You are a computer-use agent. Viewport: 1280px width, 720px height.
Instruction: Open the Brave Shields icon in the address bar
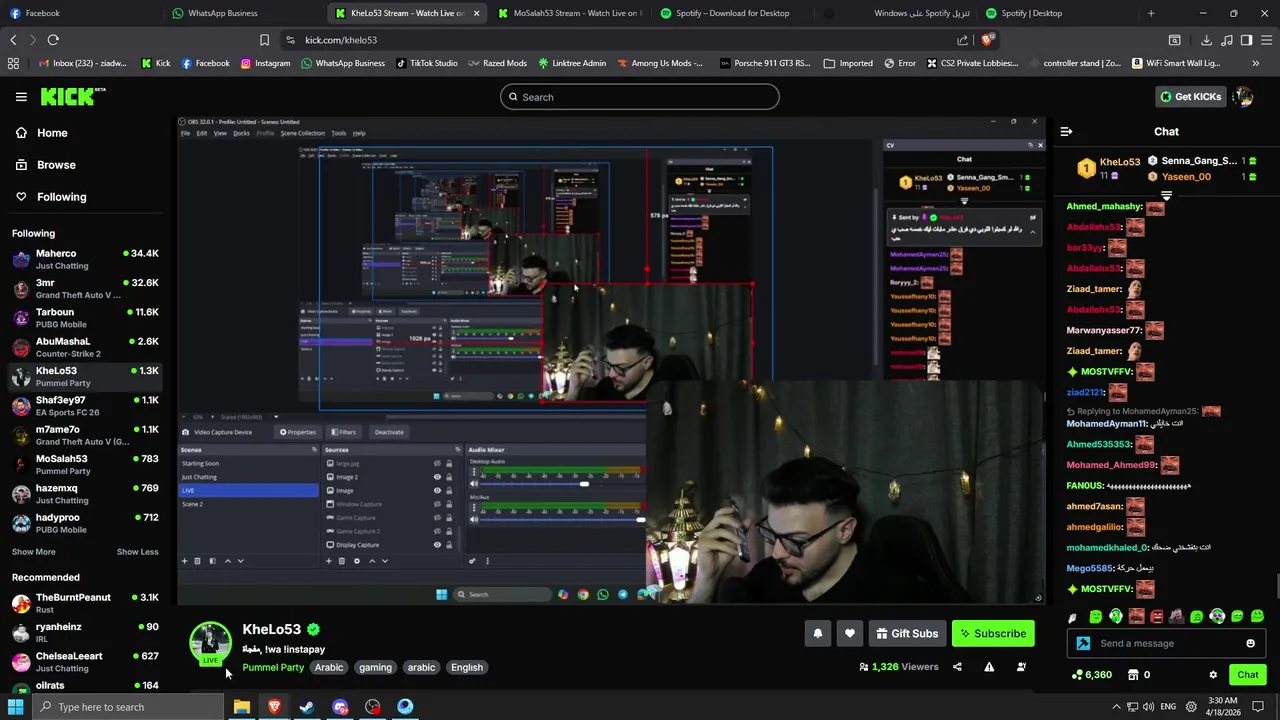987,40
